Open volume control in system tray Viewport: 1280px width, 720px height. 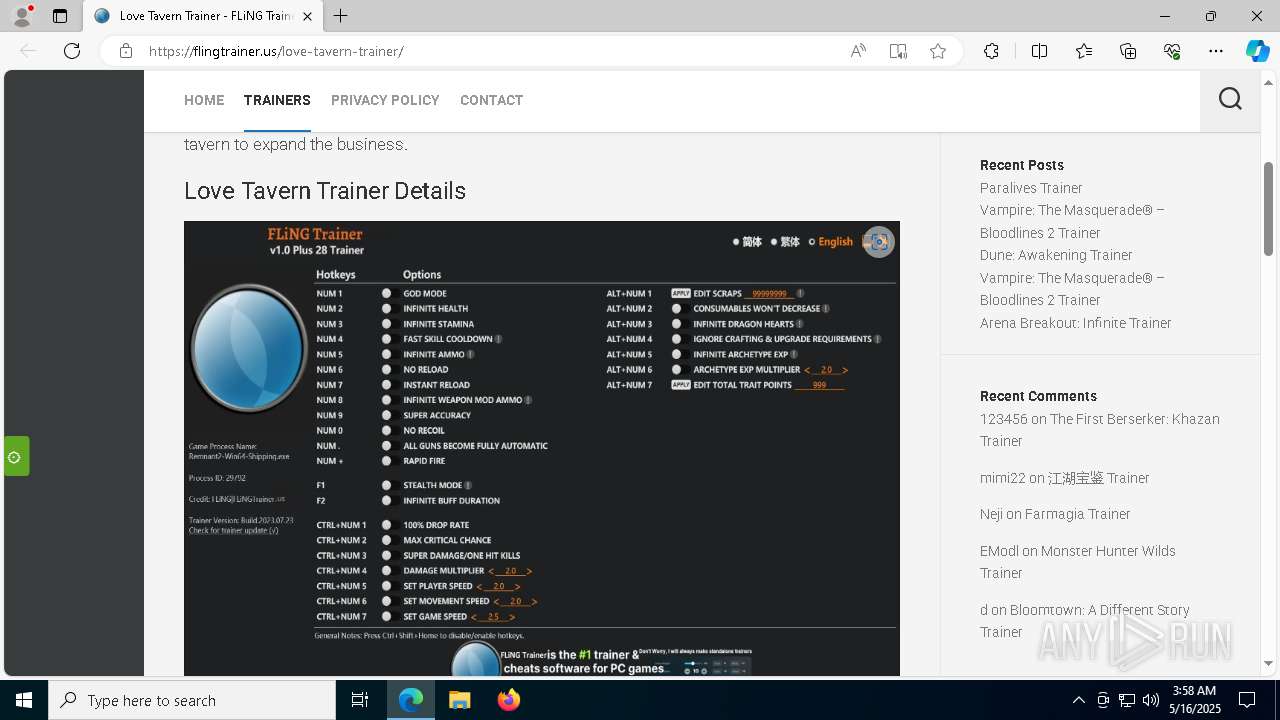point(1151,700)
